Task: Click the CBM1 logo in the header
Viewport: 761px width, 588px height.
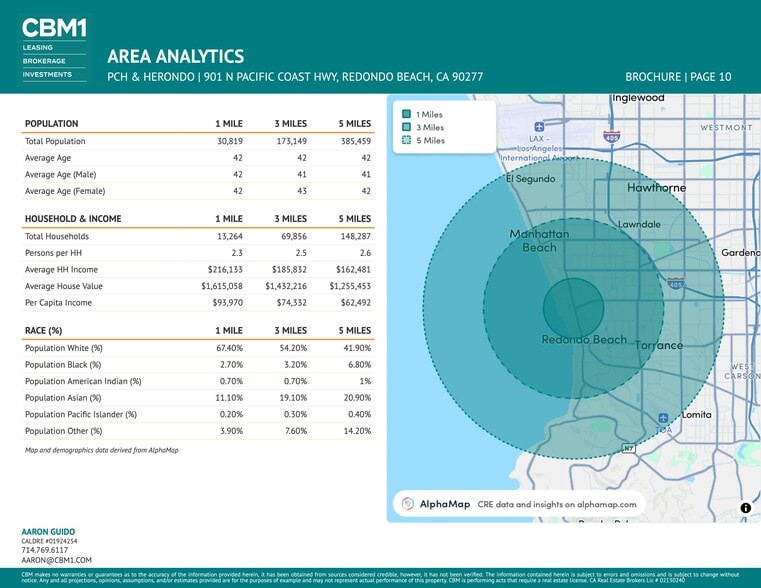Action: 54,28
